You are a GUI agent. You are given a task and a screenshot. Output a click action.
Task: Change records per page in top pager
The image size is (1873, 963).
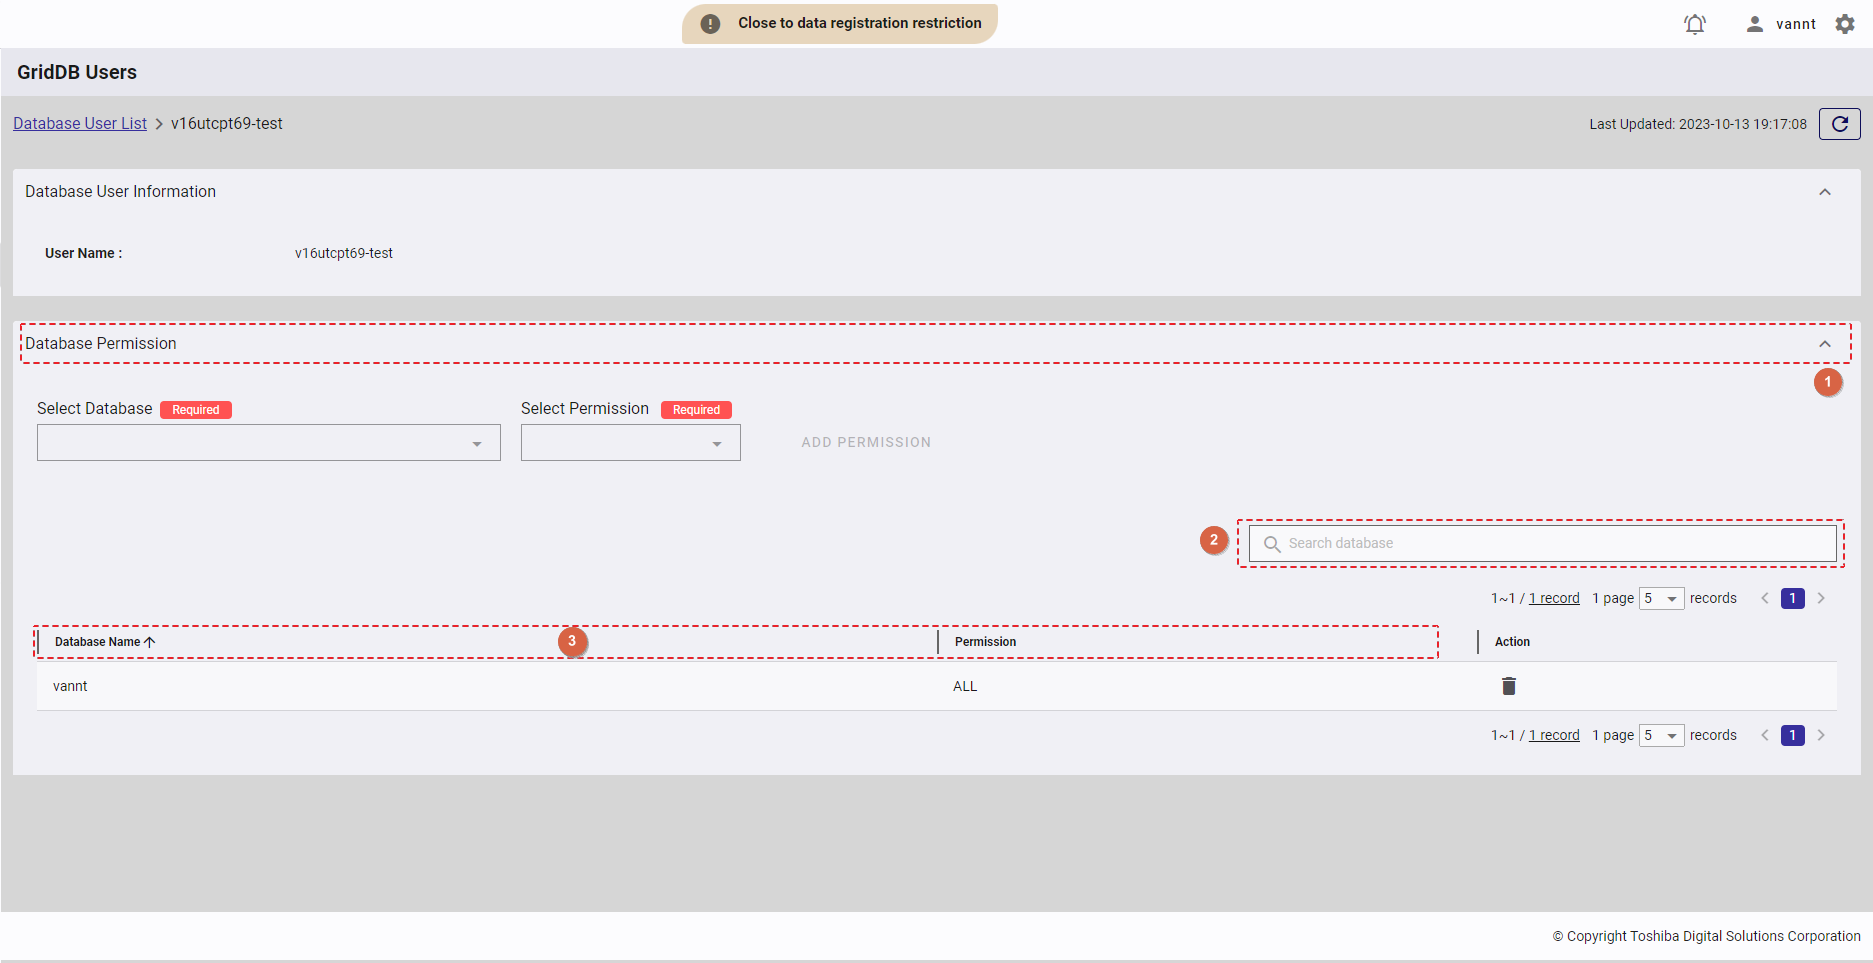(x=1661, y=598)
